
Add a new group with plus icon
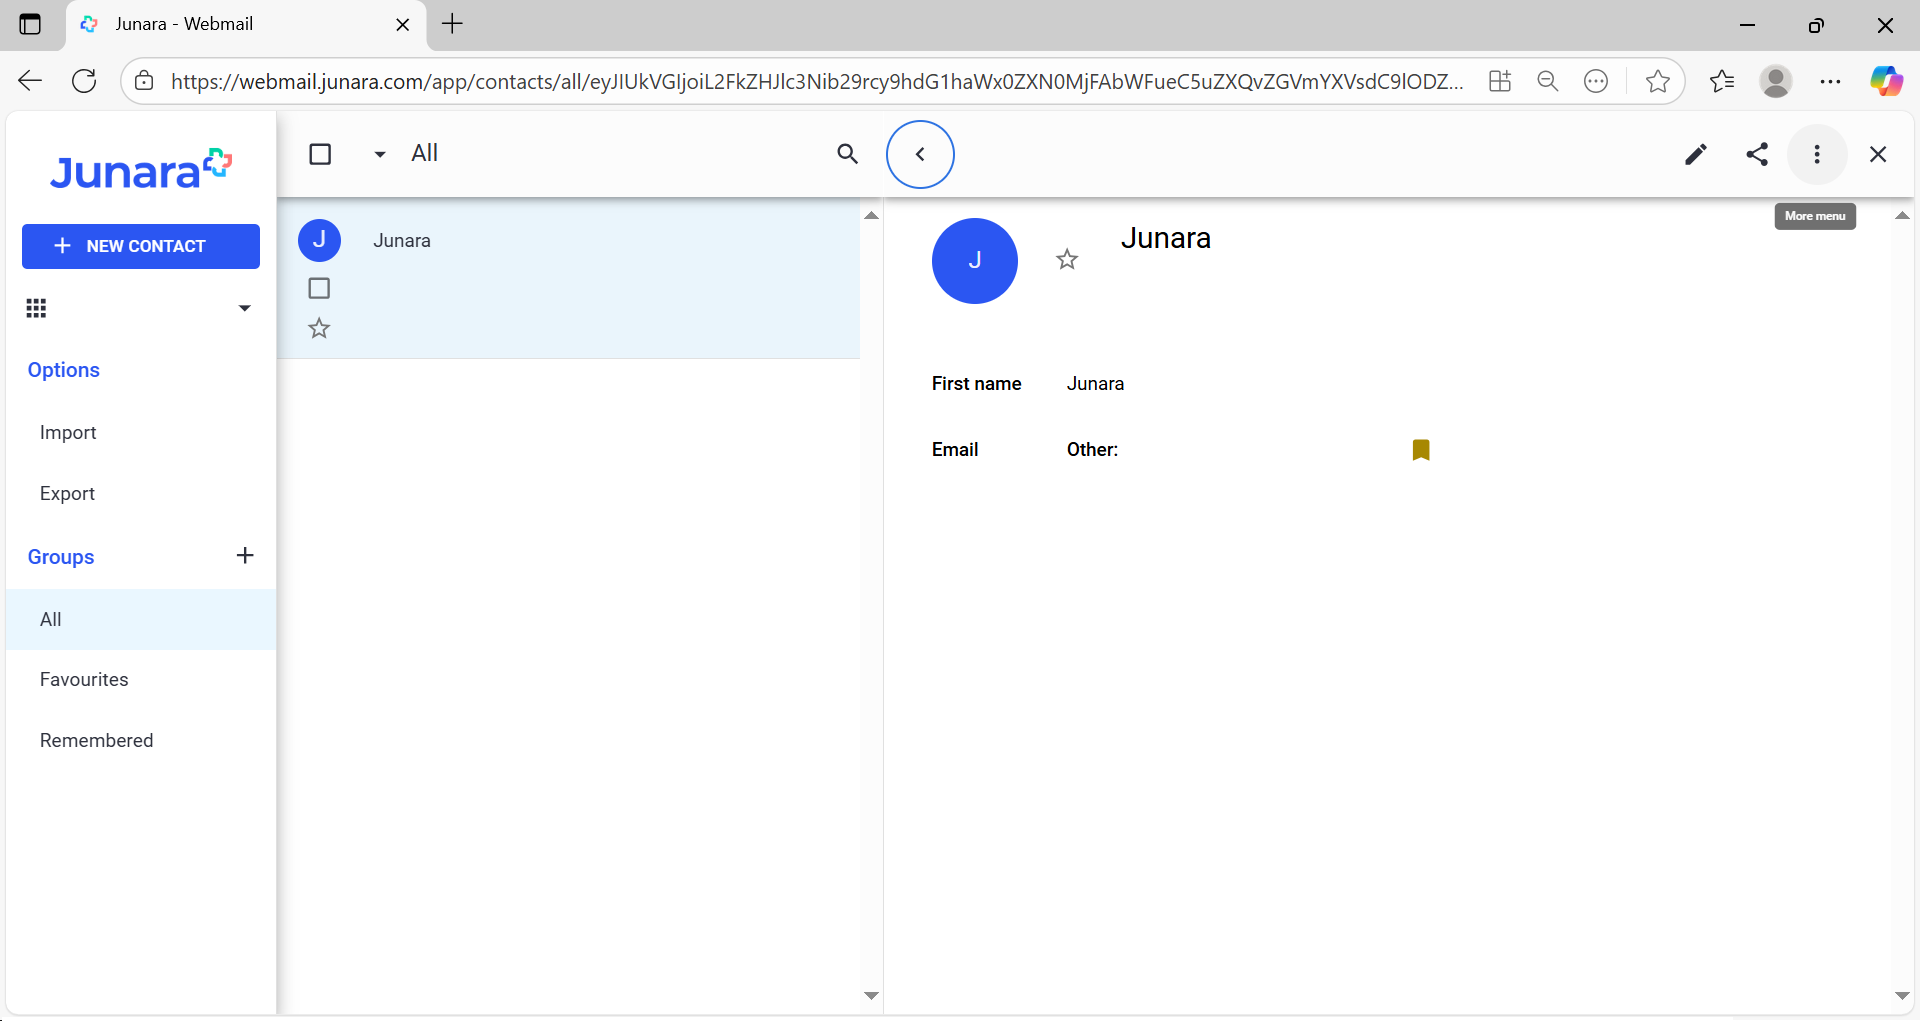[245, 555]
